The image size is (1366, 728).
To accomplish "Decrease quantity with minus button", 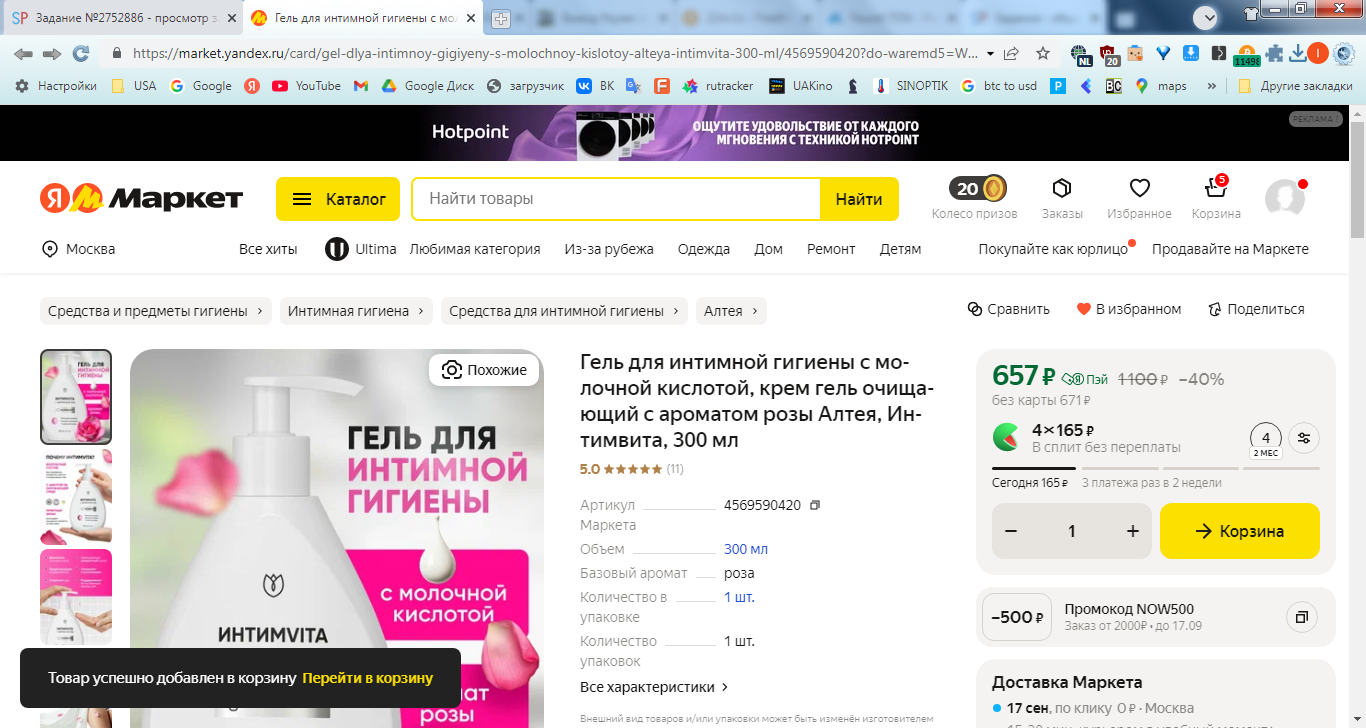I will (x=1011, y=531).
